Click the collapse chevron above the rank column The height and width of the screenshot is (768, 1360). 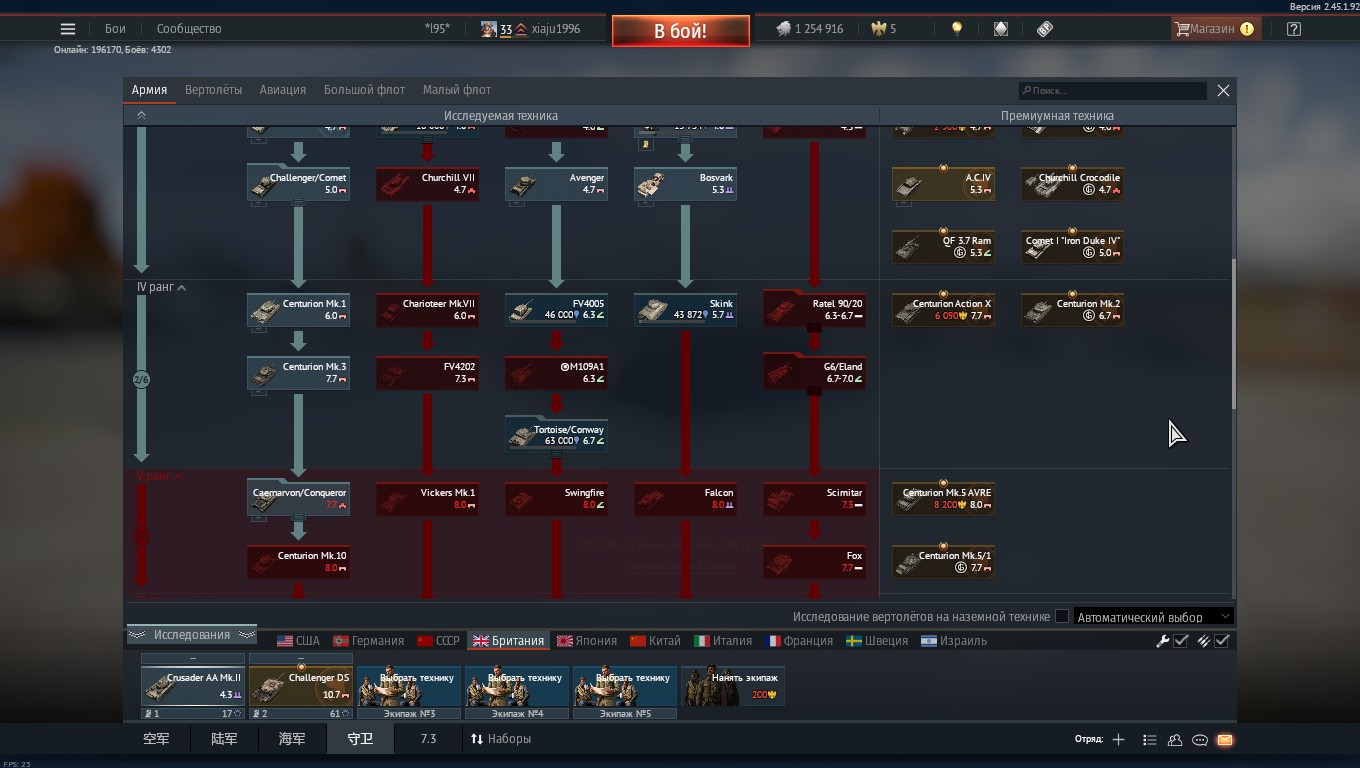tap(141, 116)
